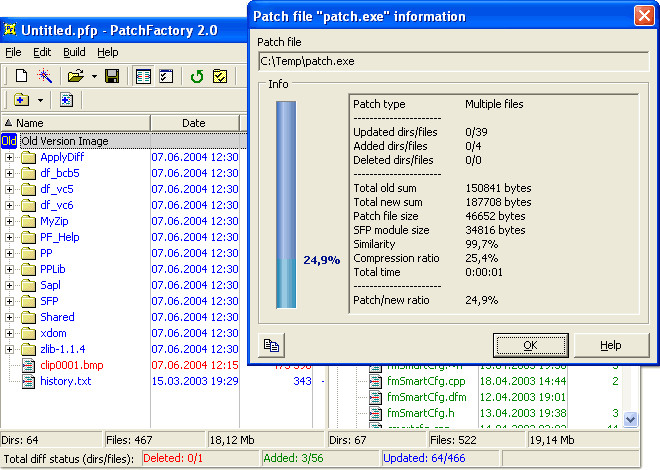Click the '46652 bytes' patch file size value

click(495, 216)
